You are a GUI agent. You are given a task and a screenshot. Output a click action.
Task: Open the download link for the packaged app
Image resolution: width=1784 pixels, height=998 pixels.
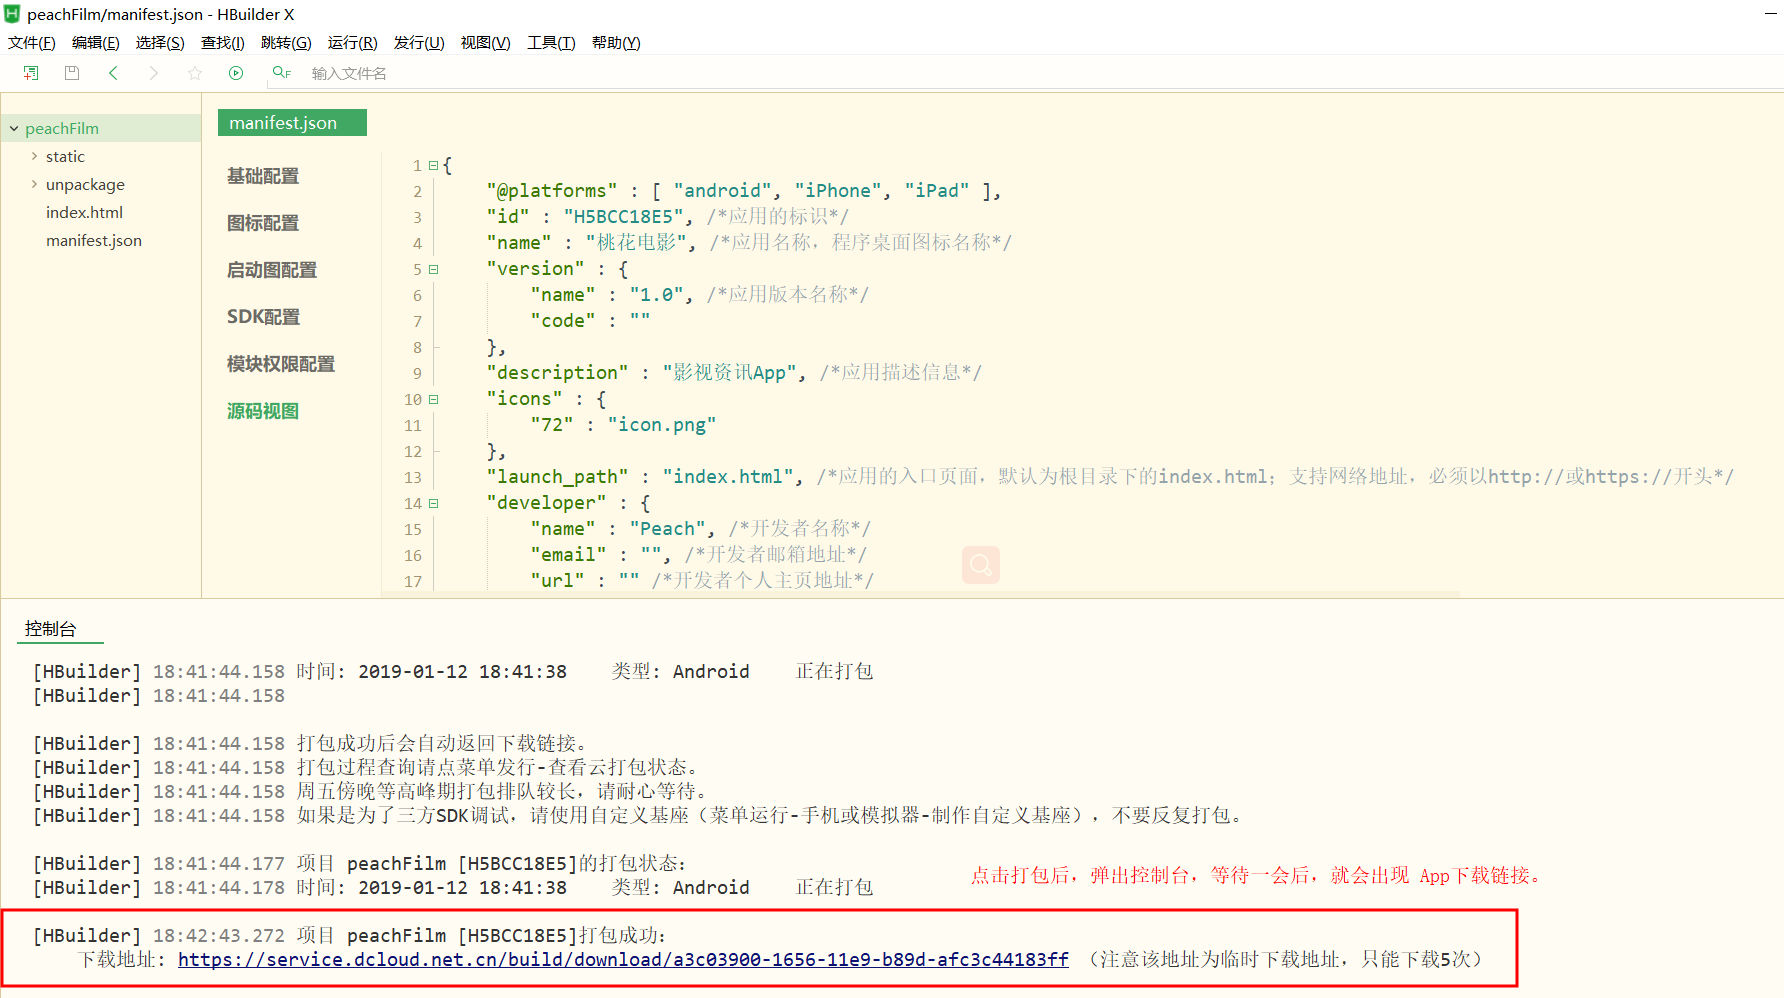point(622,959)
